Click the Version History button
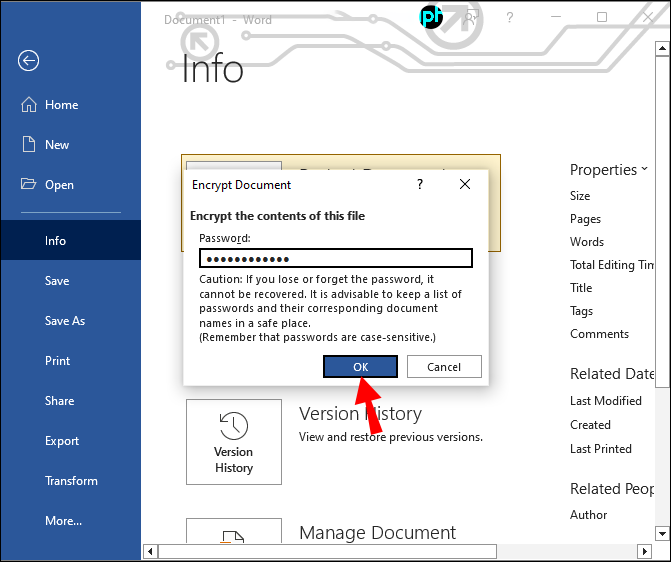Viewport: 671px width, 562px height. (234, 442)
